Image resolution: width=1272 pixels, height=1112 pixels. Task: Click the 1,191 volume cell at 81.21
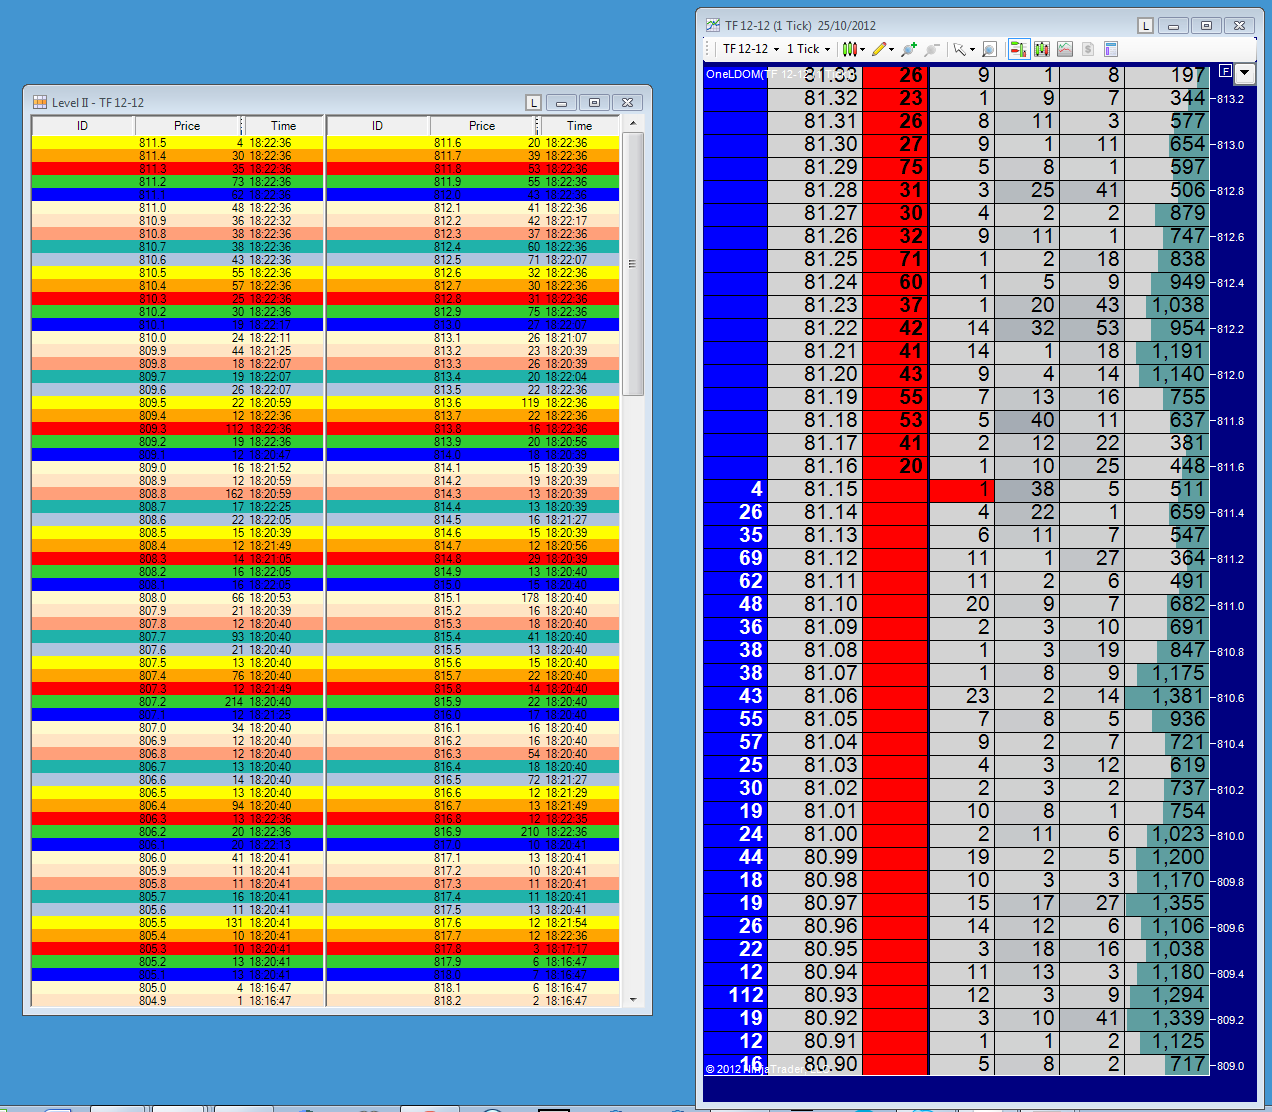pyautogui.click(x=1167, y=352)
